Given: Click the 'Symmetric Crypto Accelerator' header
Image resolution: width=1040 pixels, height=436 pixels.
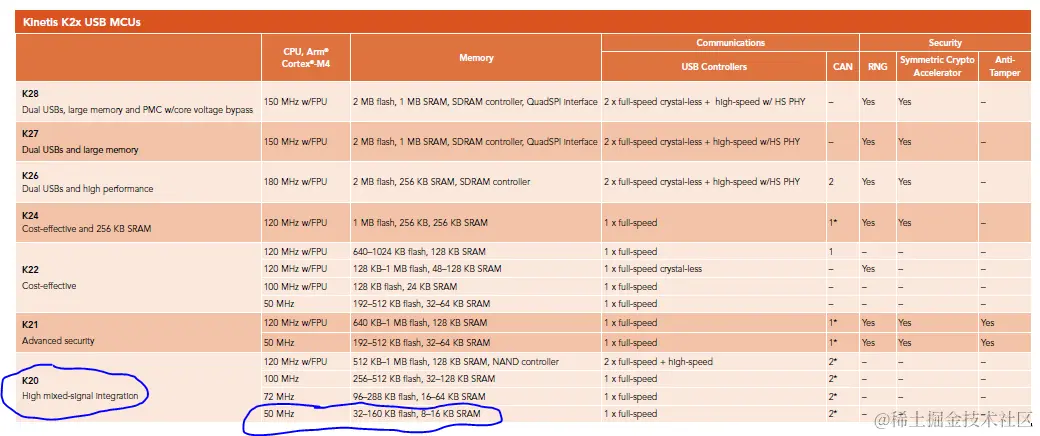Looking at the screenshot, I should [937, 66].
